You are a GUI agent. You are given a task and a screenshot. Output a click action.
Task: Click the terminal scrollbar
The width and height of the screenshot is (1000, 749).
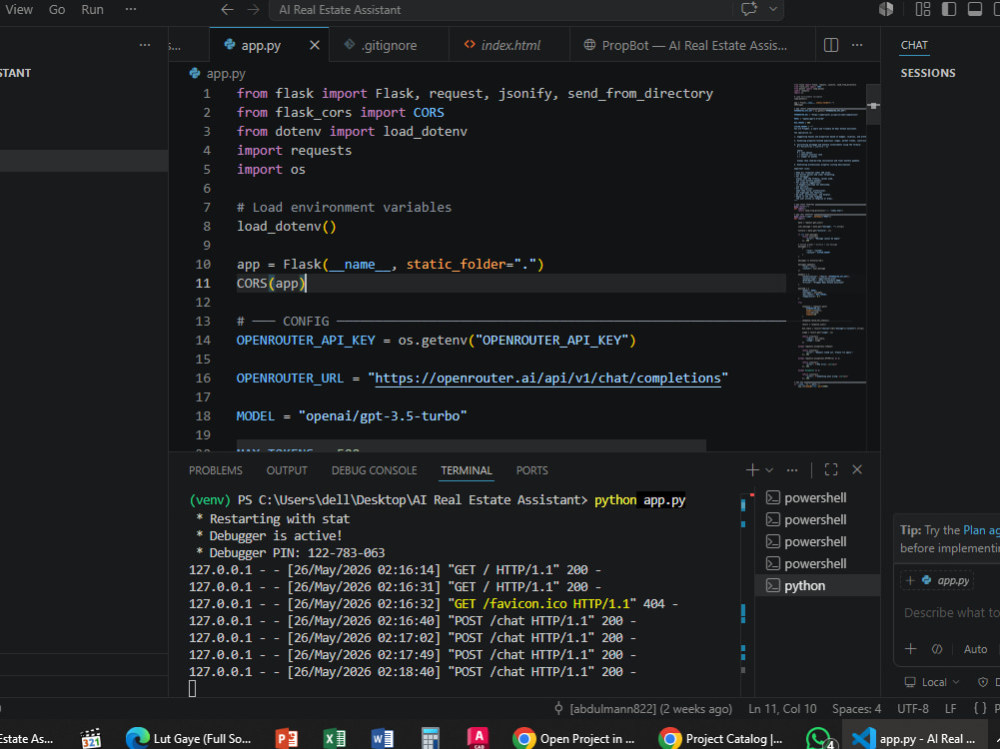[x=743, y=593]
